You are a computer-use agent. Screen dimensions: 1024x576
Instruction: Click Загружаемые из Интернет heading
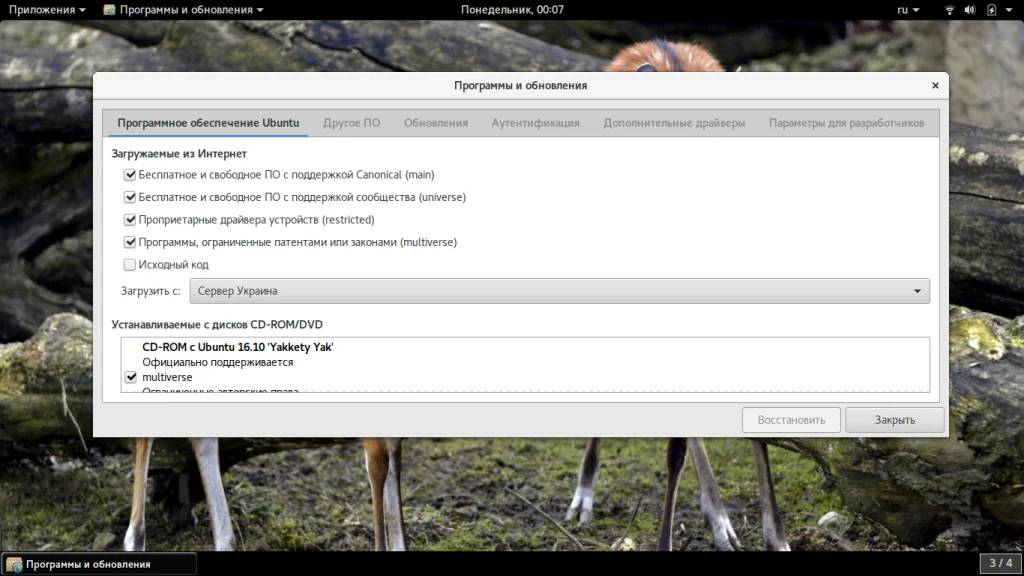(x=179, y=154)
